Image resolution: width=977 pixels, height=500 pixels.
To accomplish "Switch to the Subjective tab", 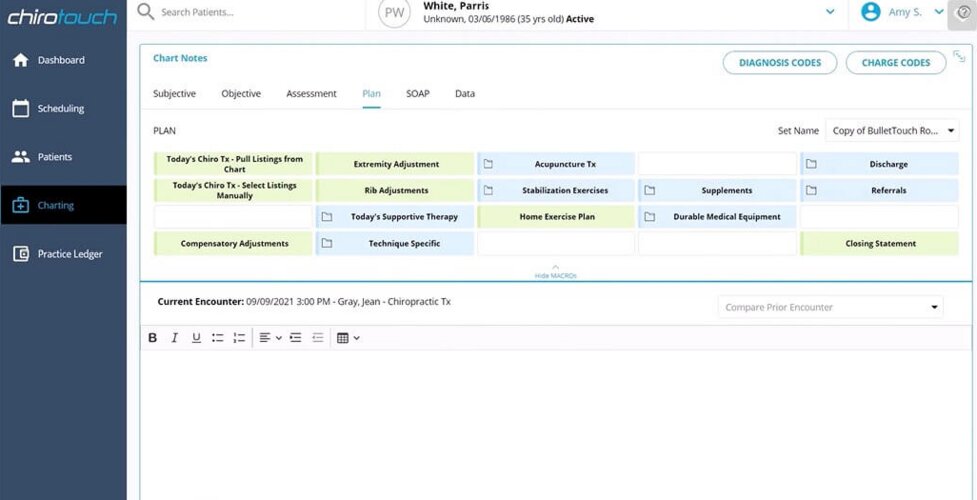I will pos(174,94).
